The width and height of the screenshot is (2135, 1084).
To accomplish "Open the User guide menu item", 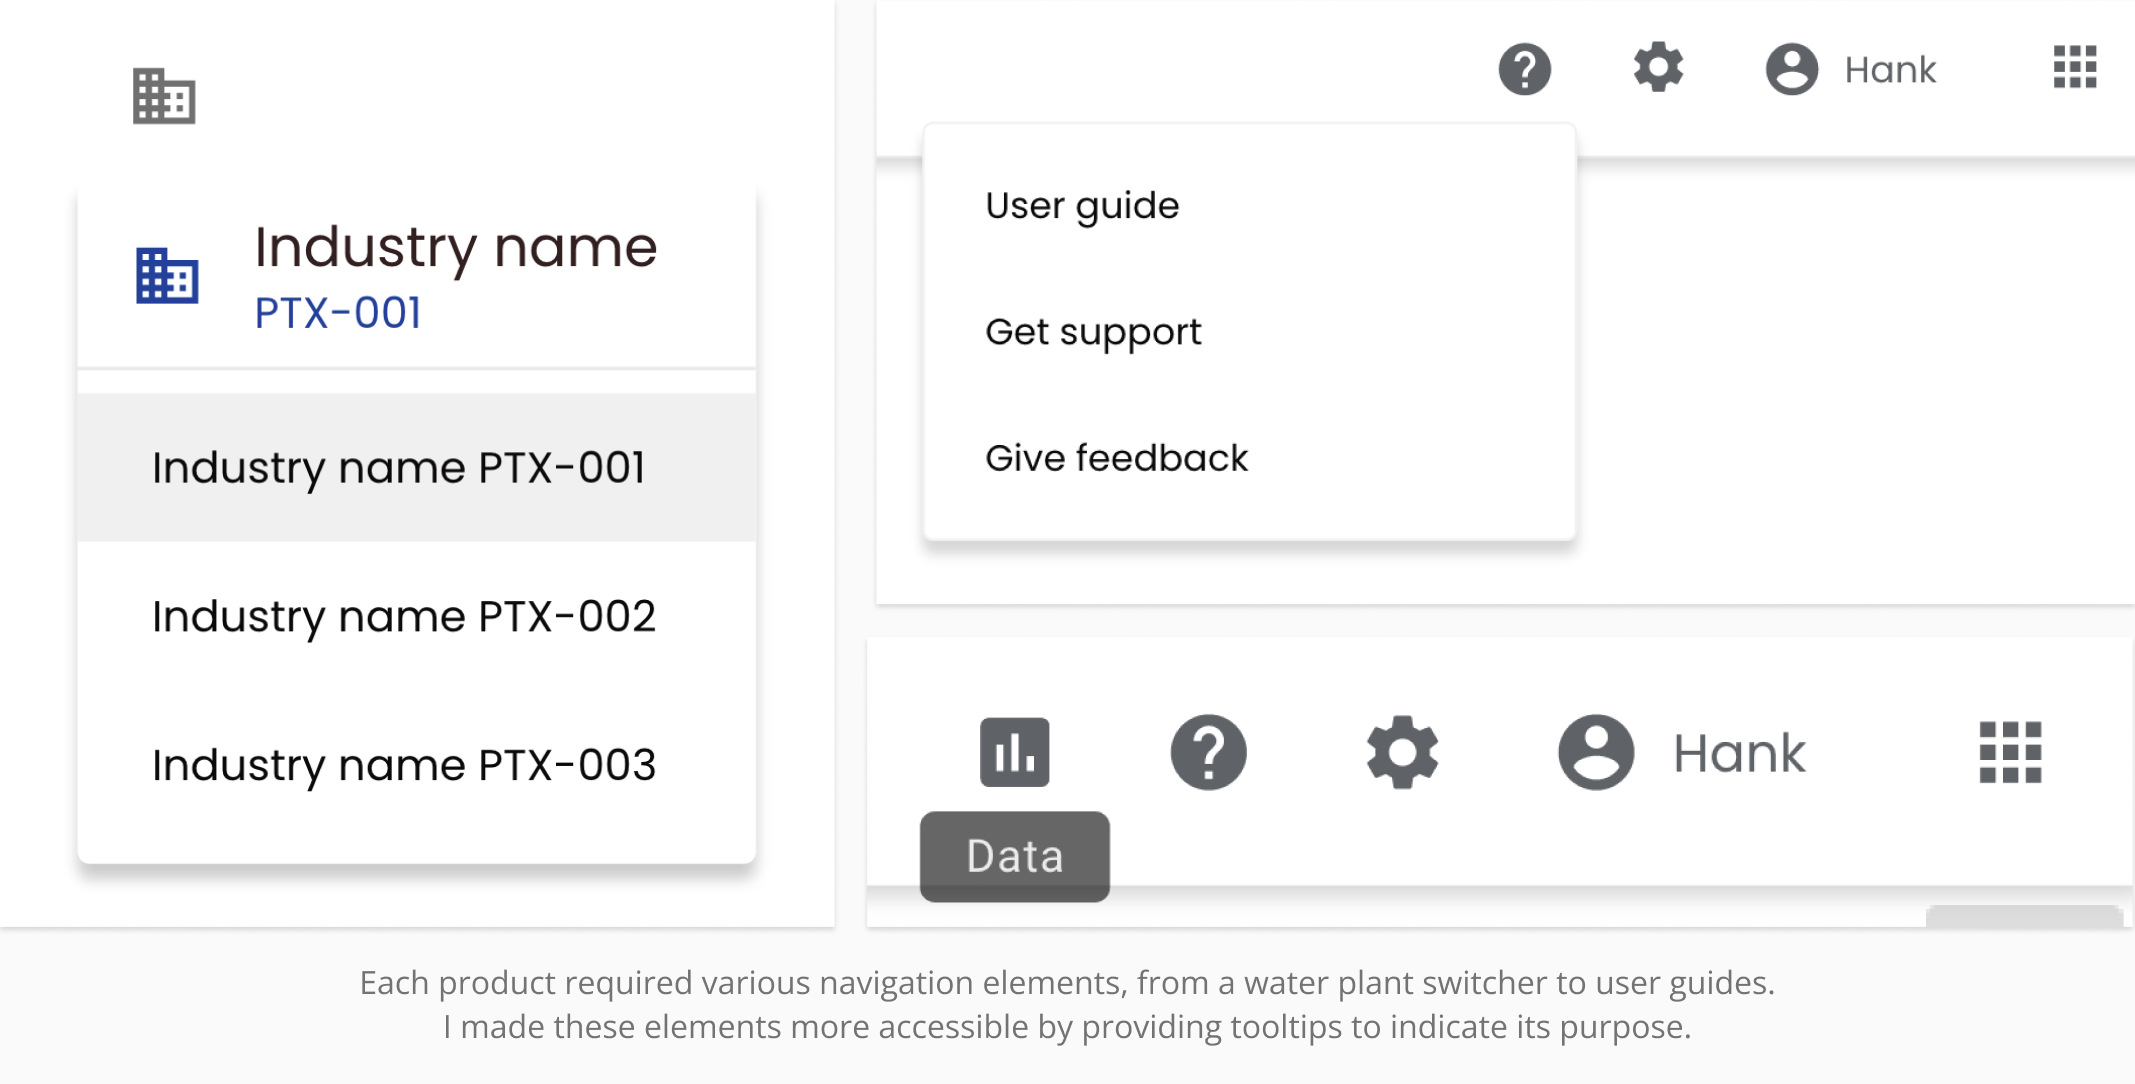I will point(1082,206).
